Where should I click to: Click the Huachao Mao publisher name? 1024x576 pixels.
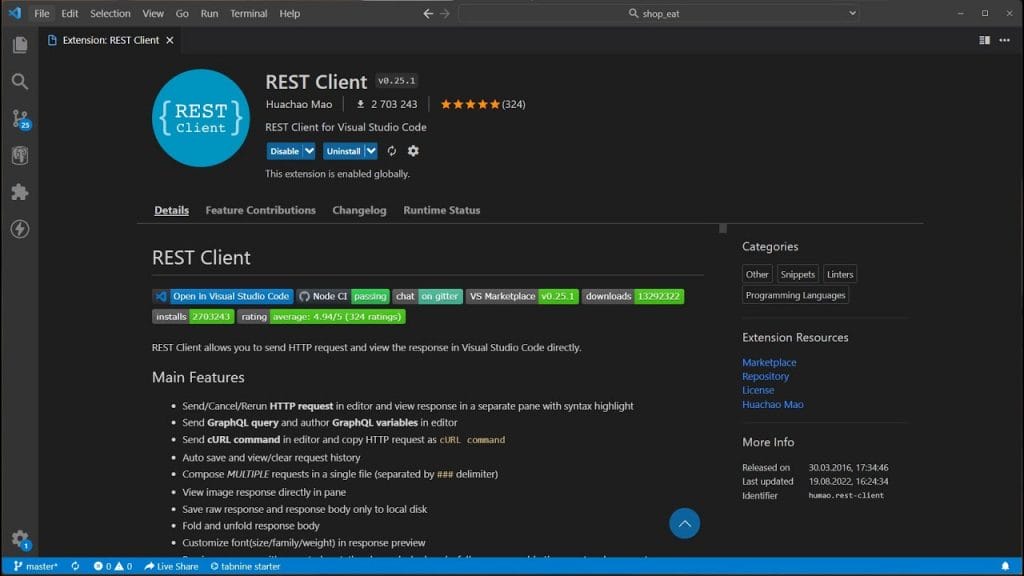(298, 104)
